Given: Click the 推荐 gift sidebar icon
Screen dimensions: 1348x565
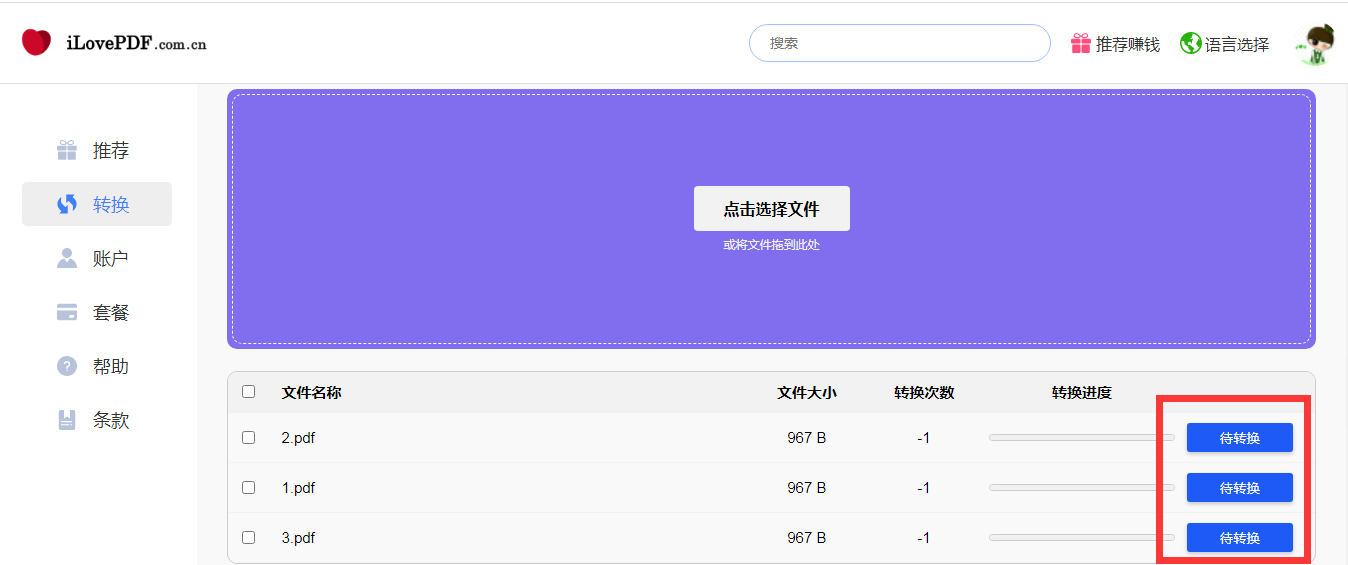Looking at the screenshot, I should [x=67, y=151].
